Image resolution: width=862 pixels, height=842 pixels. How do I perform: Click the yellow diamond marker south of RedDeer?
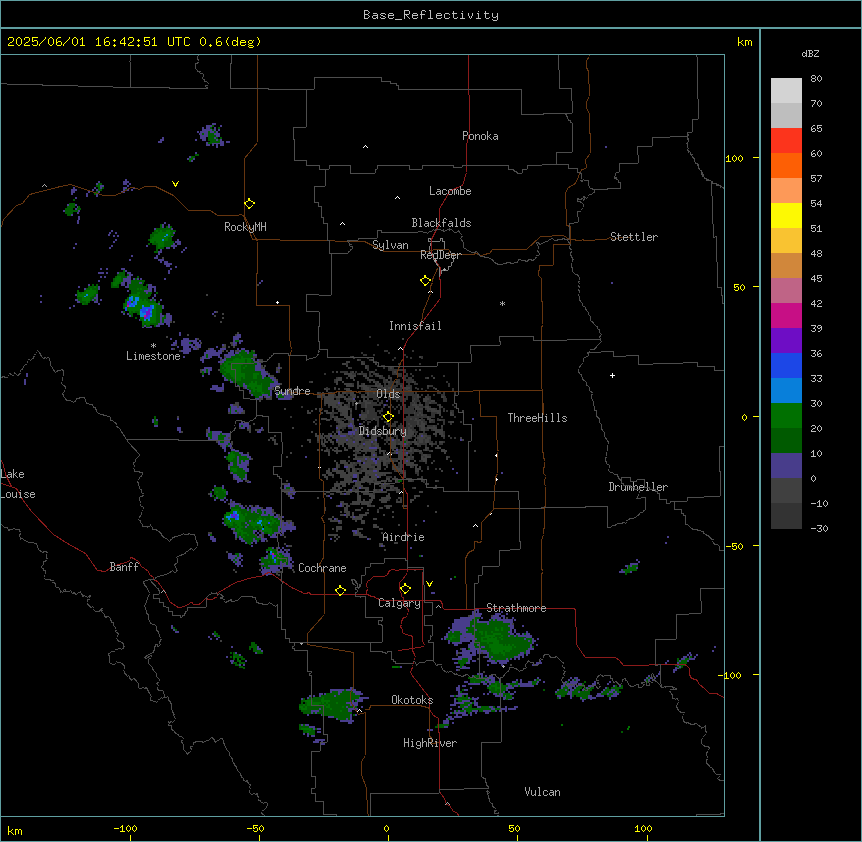pyautogui.click(x=425, y=280)
